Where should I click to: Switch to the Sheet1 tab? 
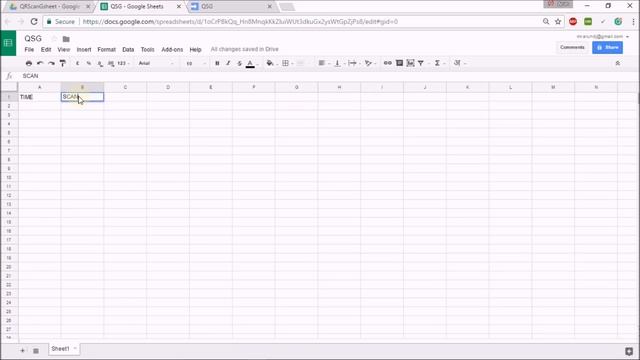[x=63, y=349]
